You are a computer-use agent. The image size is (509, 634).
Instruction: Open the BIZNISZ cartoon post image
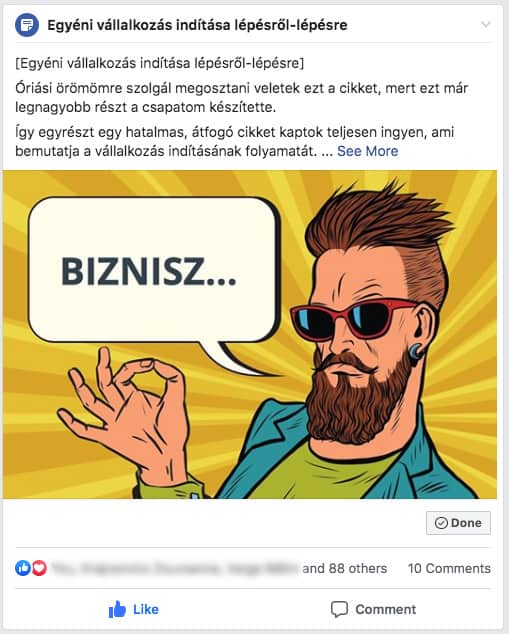pos(250,334)
